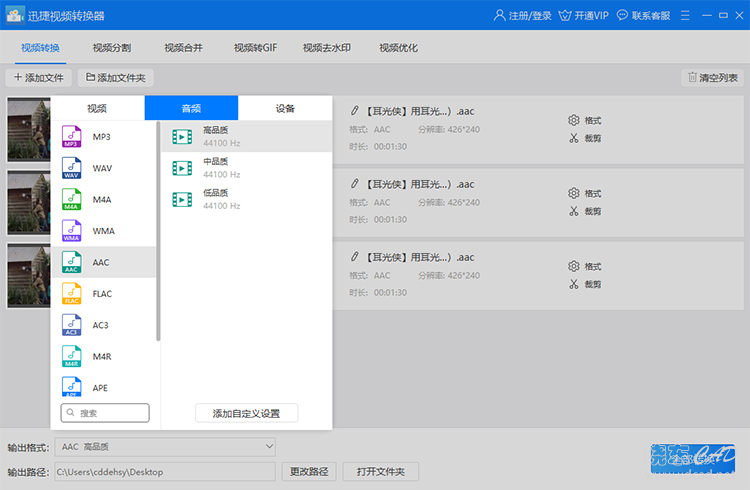The image size is (750, 490).
Task: Click the third video thumbnail
Action: [x=29, y=276]
